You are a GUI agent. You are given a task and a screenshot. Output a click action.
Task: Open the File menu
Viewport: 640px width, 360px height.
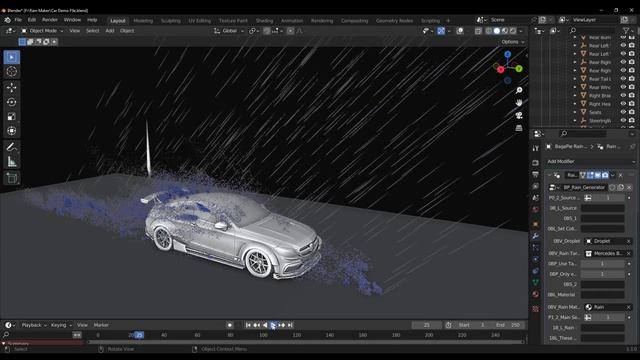coord(18,20)
